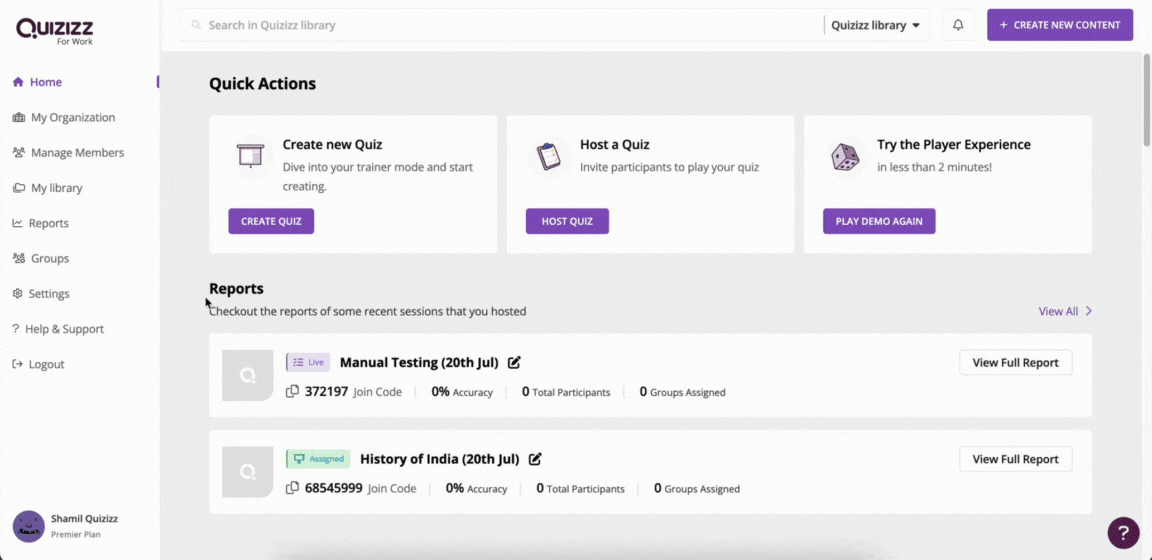Click the Premier Plan label
Viewport: 1152px width, 560px height.
pyautogui.click(x=76, y=535)
